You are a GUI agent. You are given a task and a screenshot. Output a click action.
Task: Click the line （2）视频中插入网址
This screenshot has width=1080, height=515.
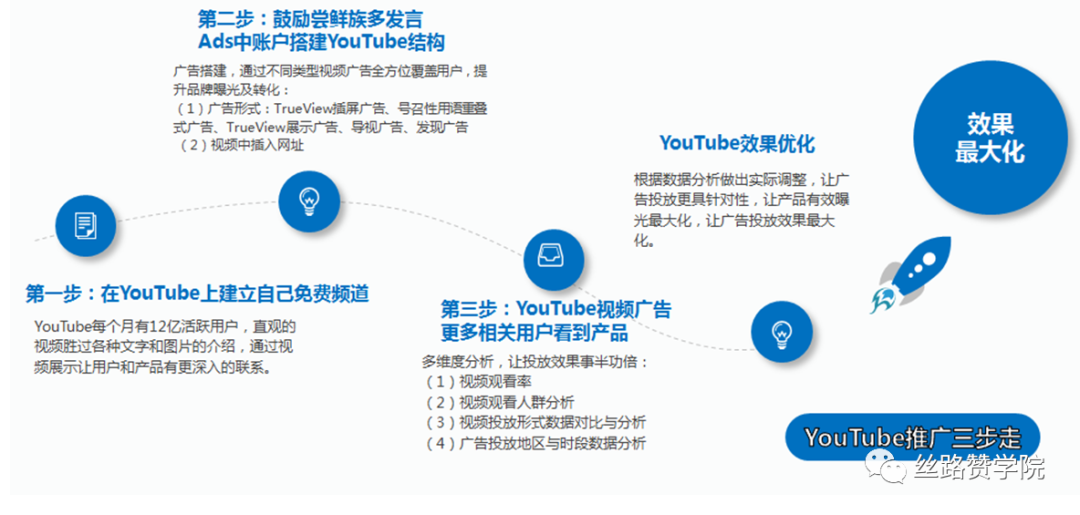click(240, 146)
